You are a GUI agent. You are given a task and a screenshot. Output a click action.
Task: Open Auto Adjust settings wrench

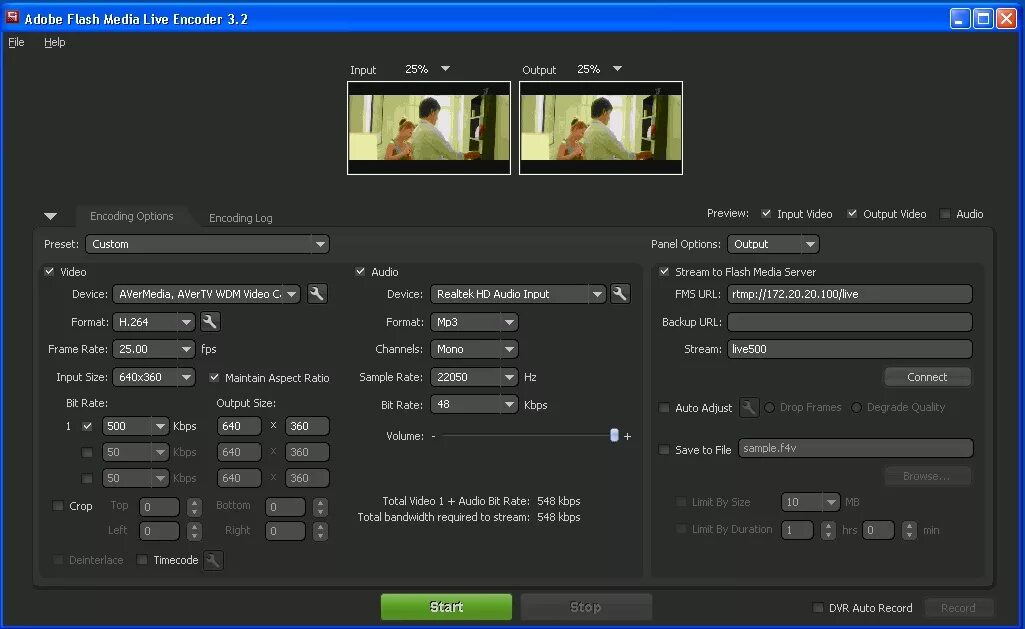click(748, 407)
